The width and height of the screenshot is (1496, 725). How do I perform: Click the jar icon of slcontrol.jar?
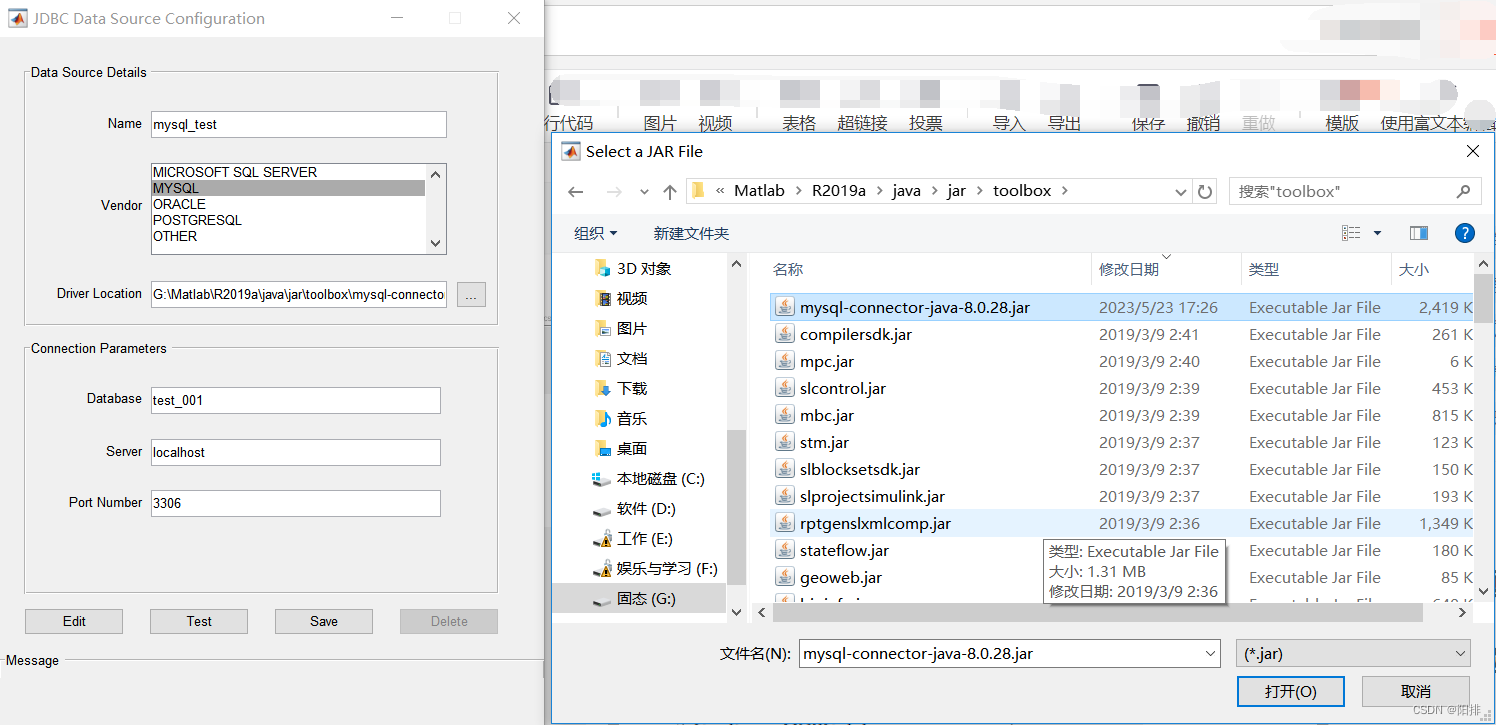785,389
